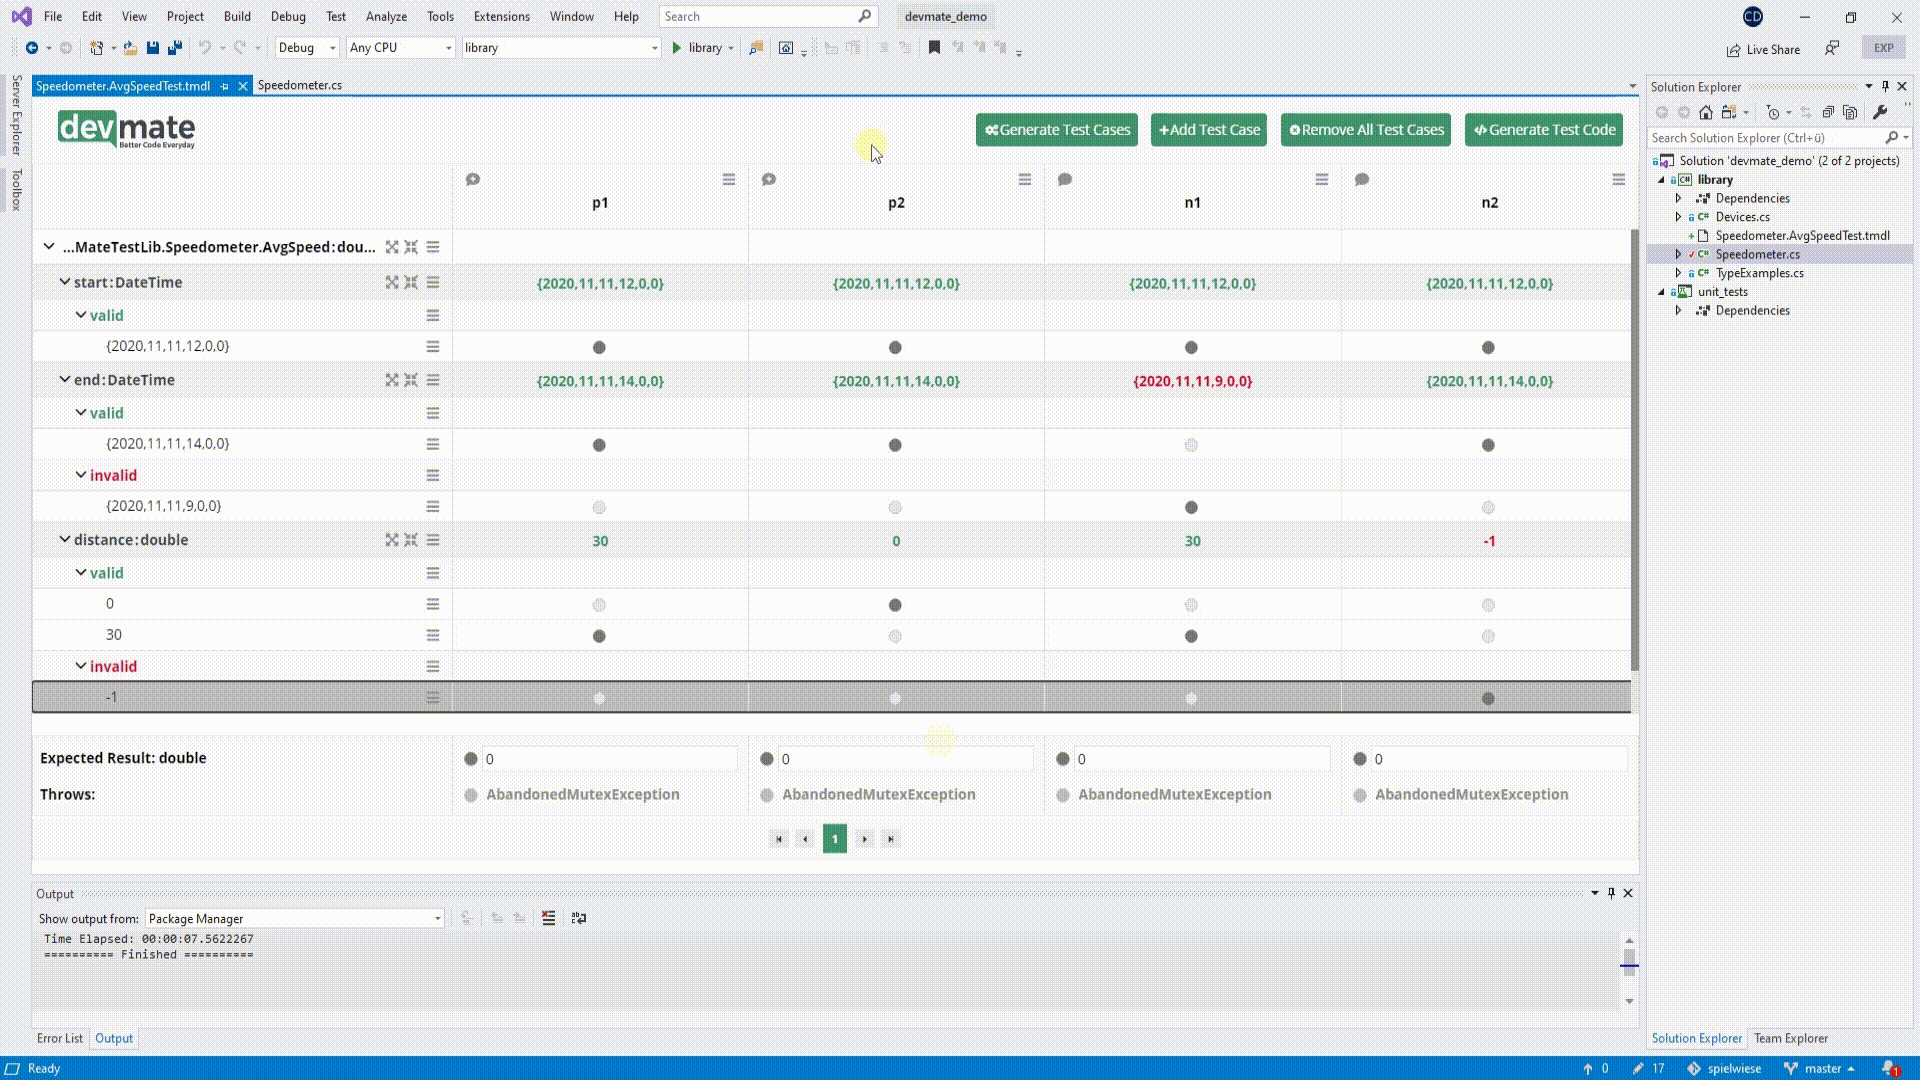The height and width of the screenshot is (1080, 1920).
Task: Open hamburger menu of end:DateTime row
Action: [x=433, y=380]
